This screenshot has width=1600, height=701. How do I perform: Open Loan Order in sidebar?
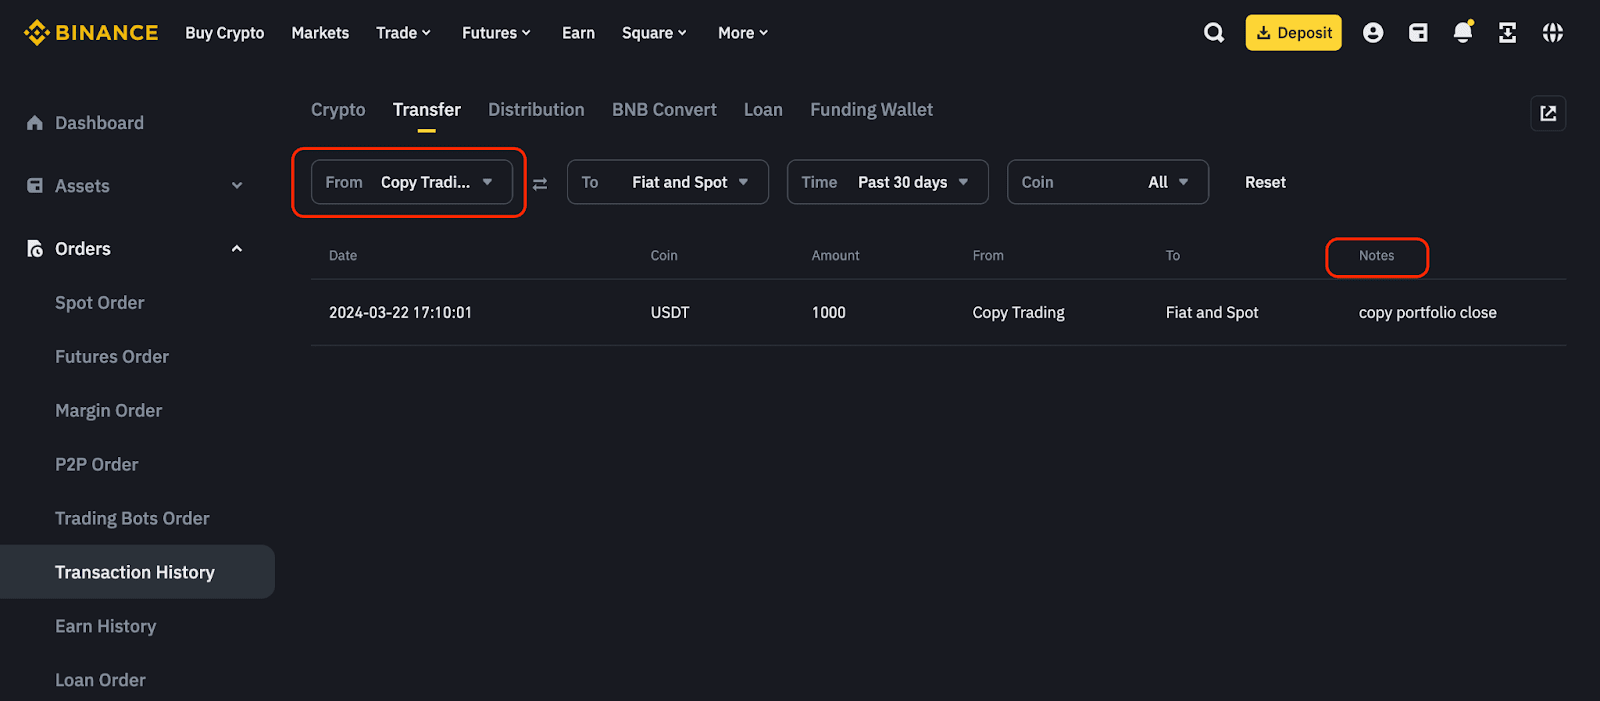[100, 681]
